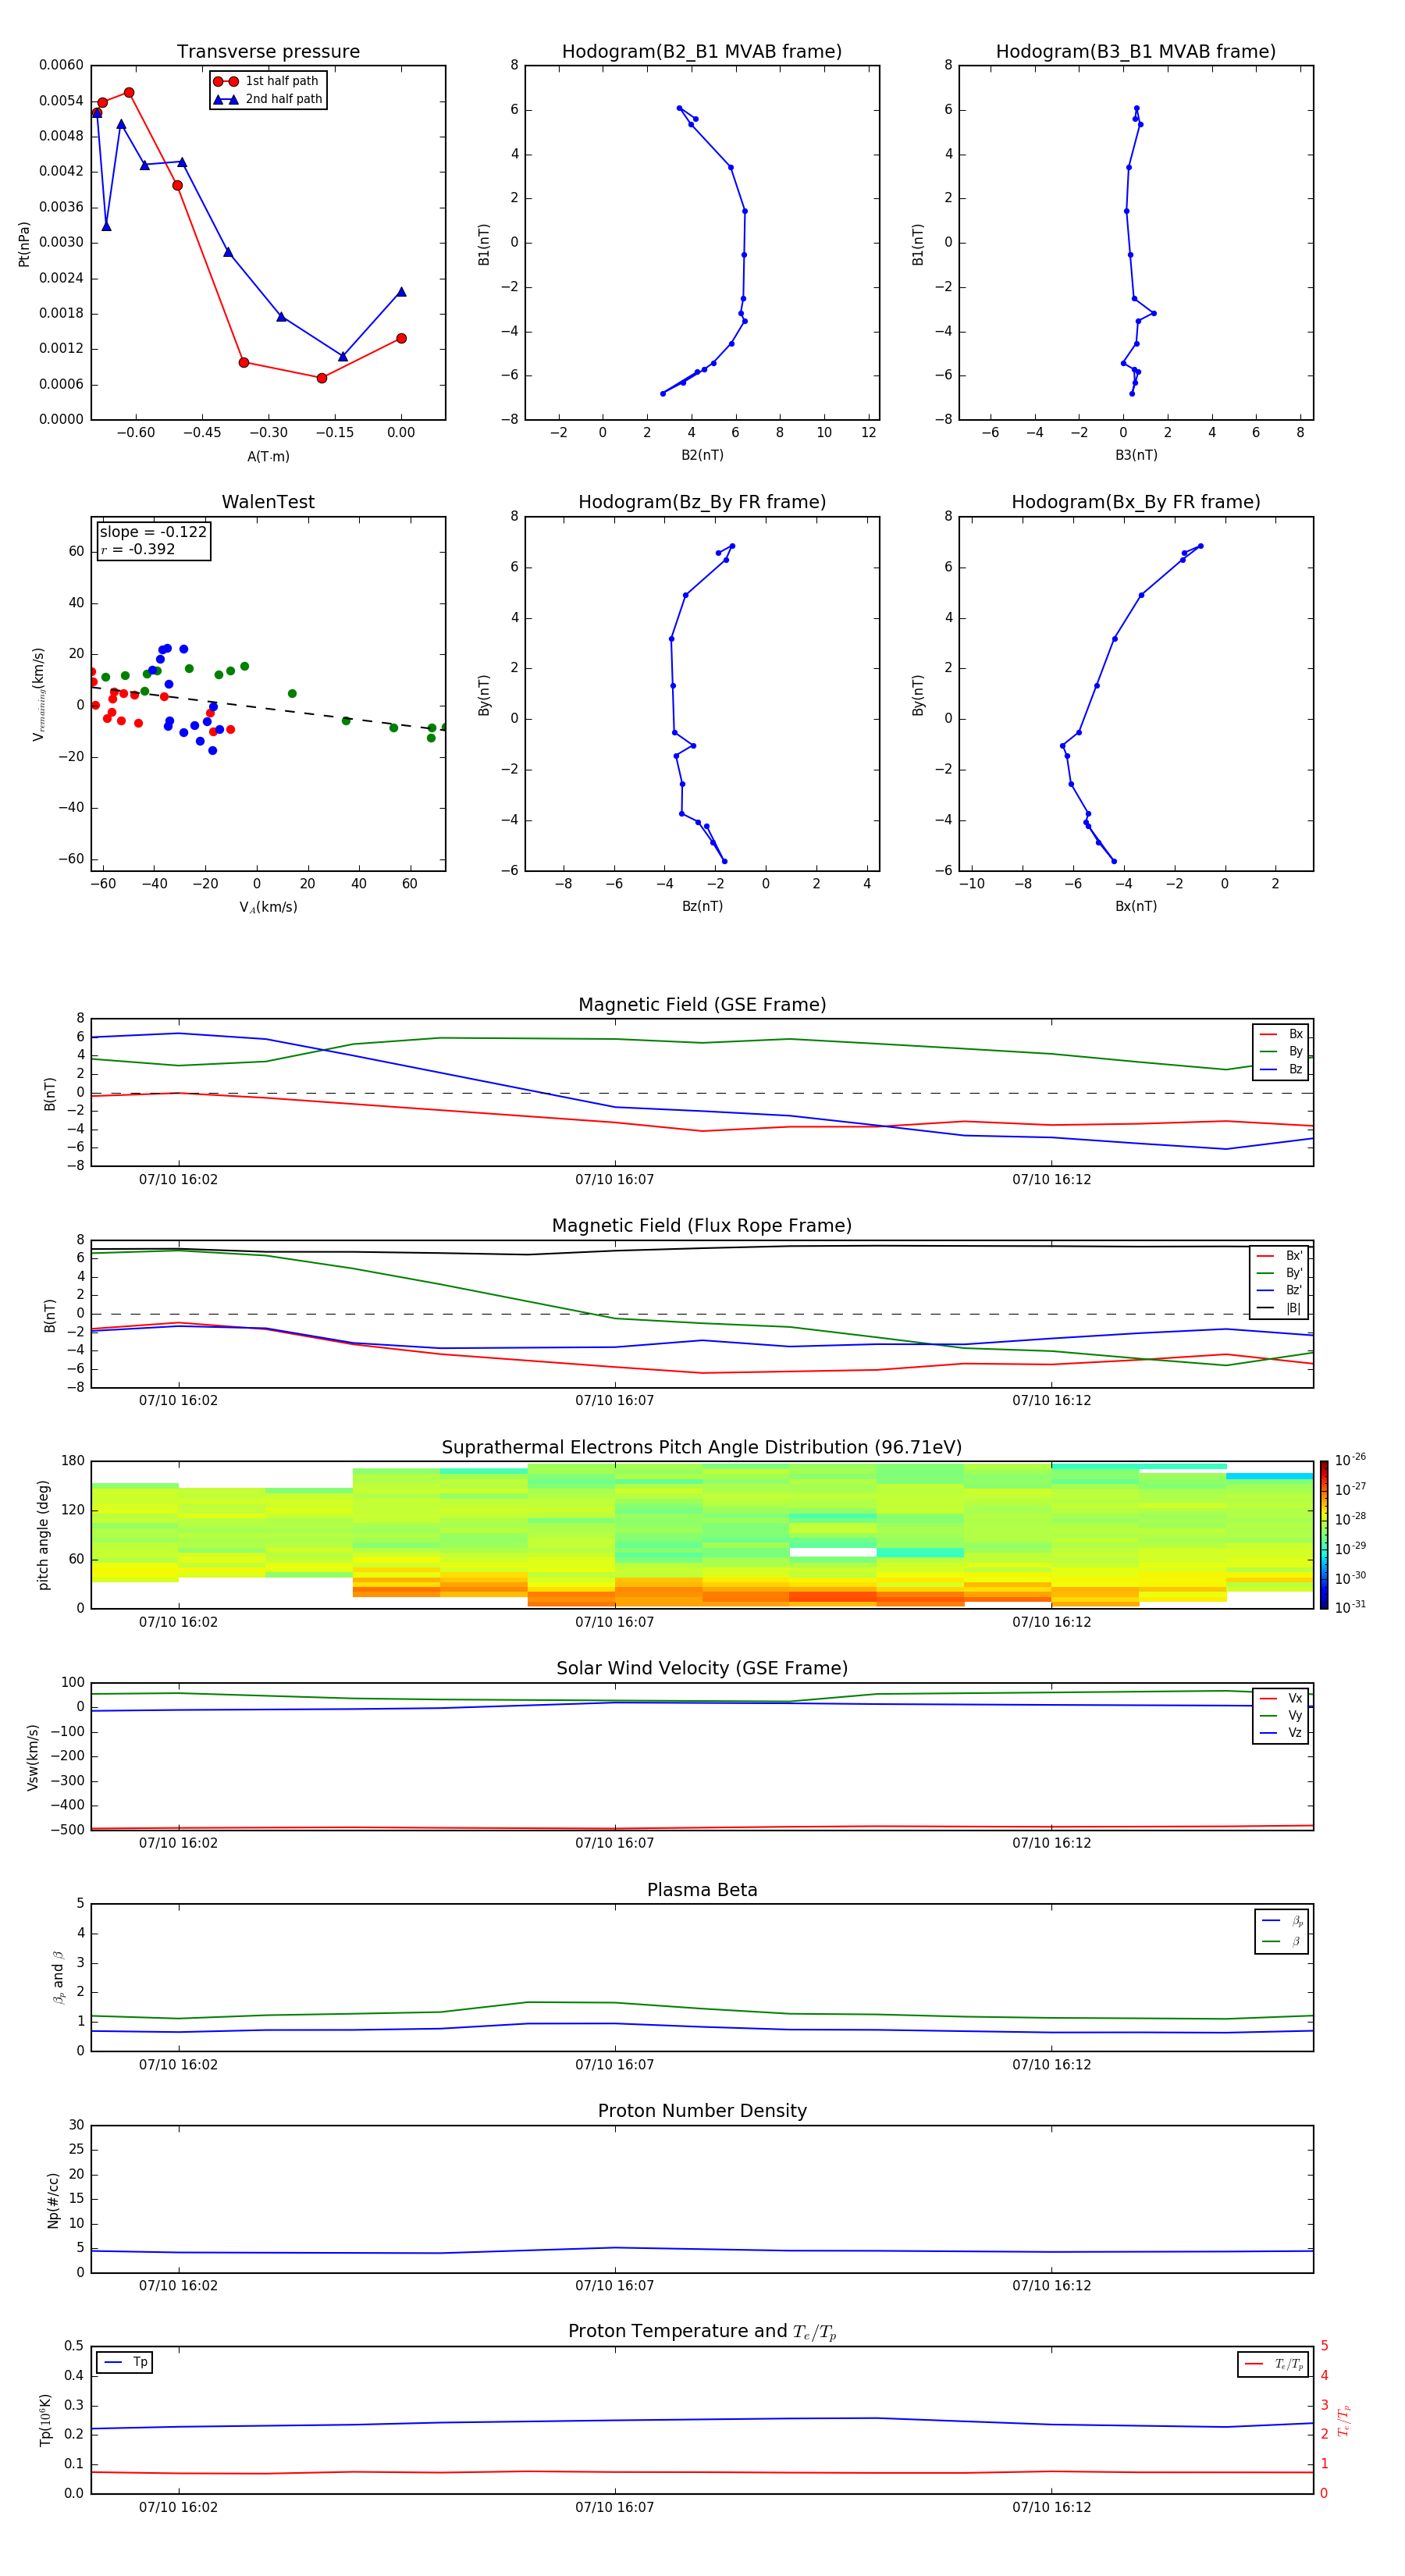Select the "V_A(km/s)" axis label in WalenTest
Viewport: 1405px width, 2576px height.
[x=268, y=908]
